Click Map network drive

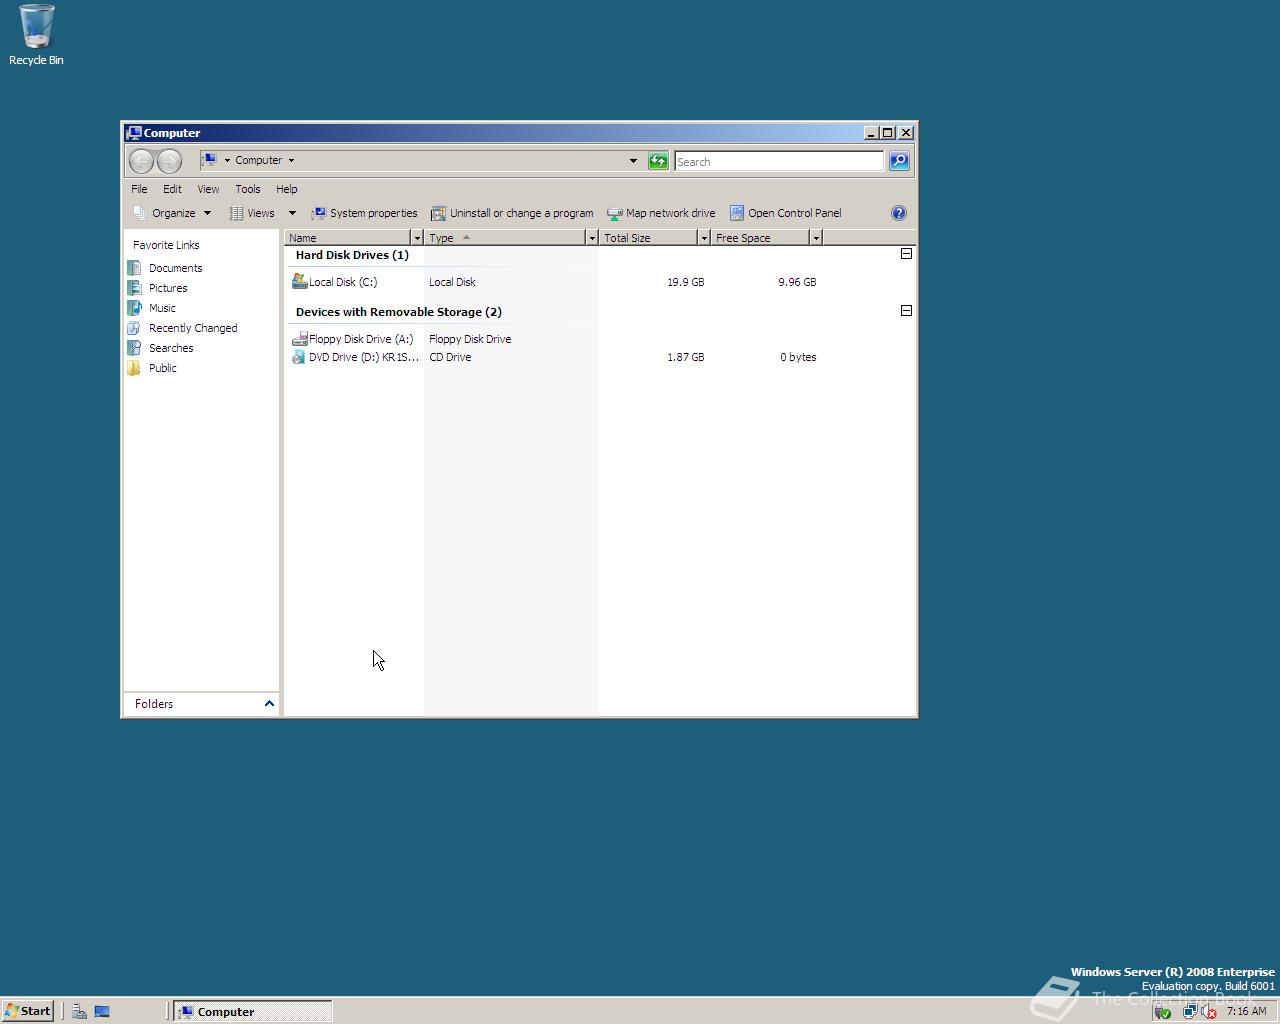[661, 213]
